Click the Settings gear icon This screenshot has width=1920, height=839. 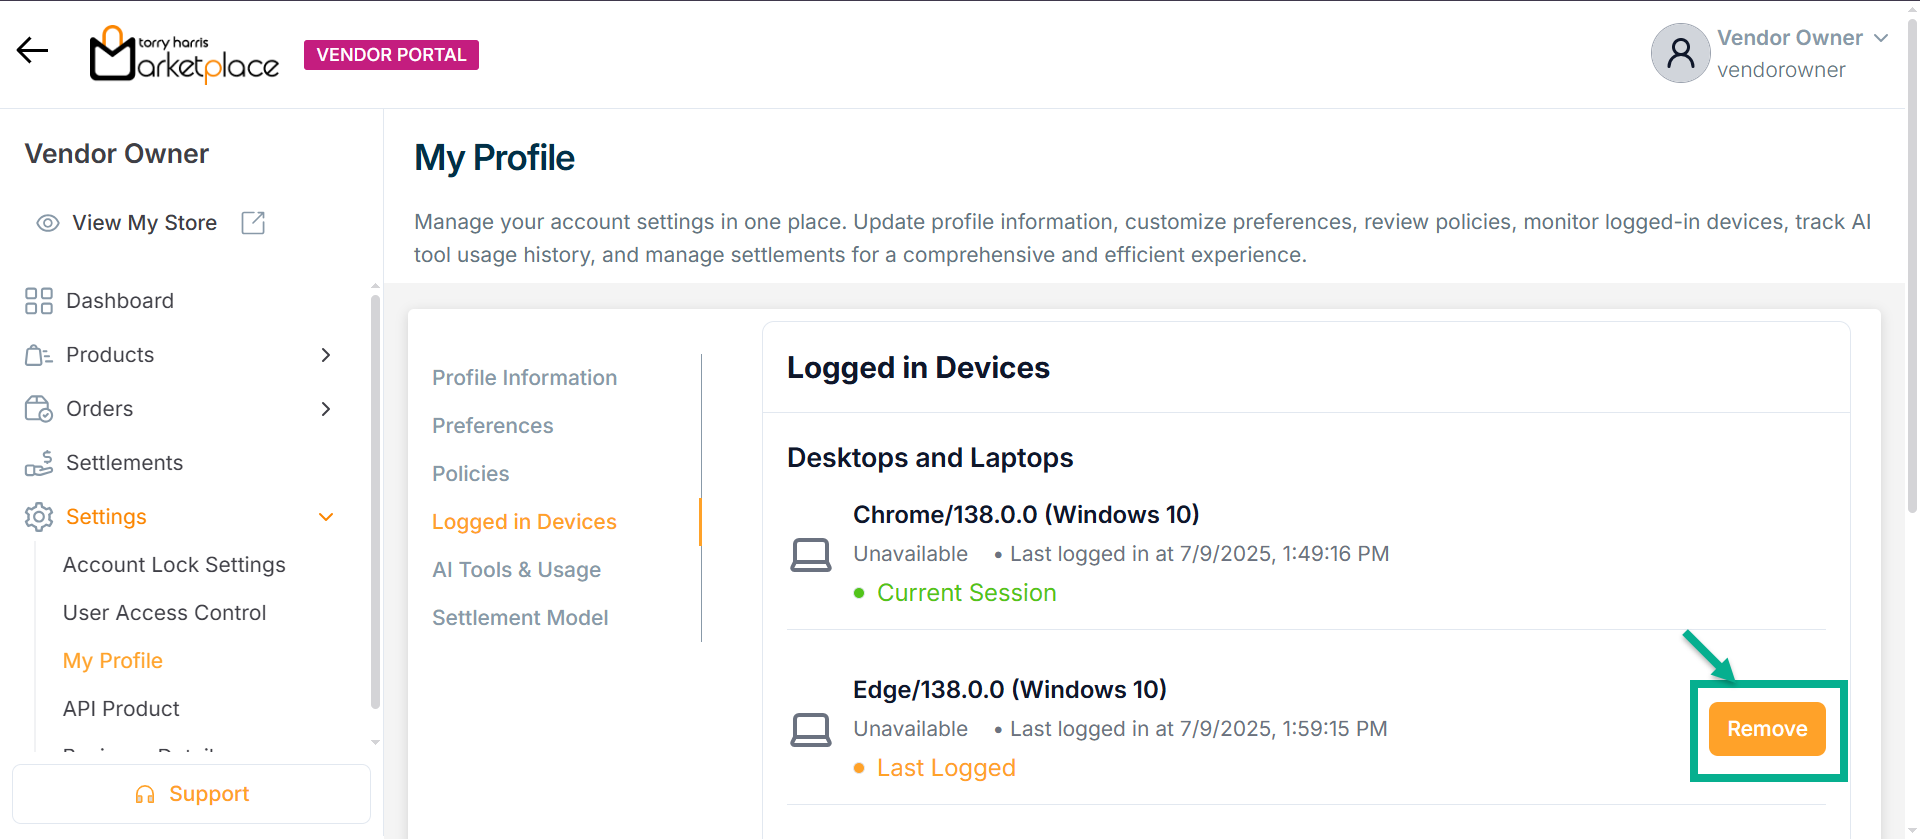39,517
